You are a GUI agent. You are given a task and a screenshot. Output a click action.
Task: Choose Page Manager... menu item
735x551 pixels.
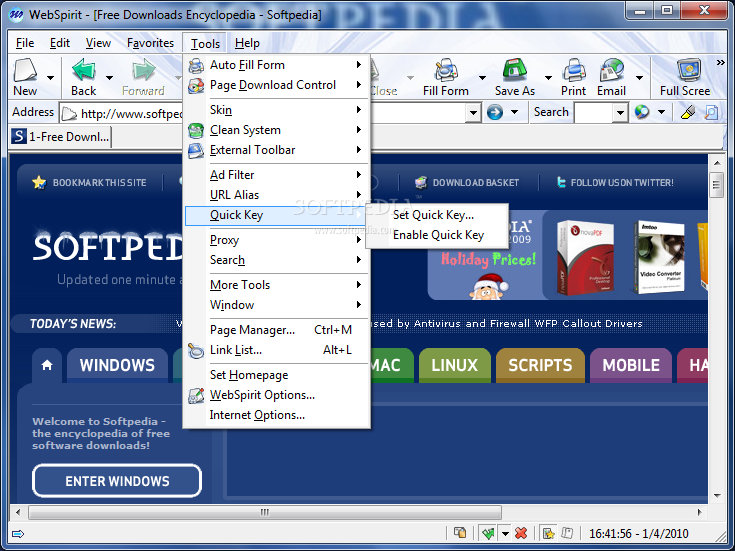277,330
